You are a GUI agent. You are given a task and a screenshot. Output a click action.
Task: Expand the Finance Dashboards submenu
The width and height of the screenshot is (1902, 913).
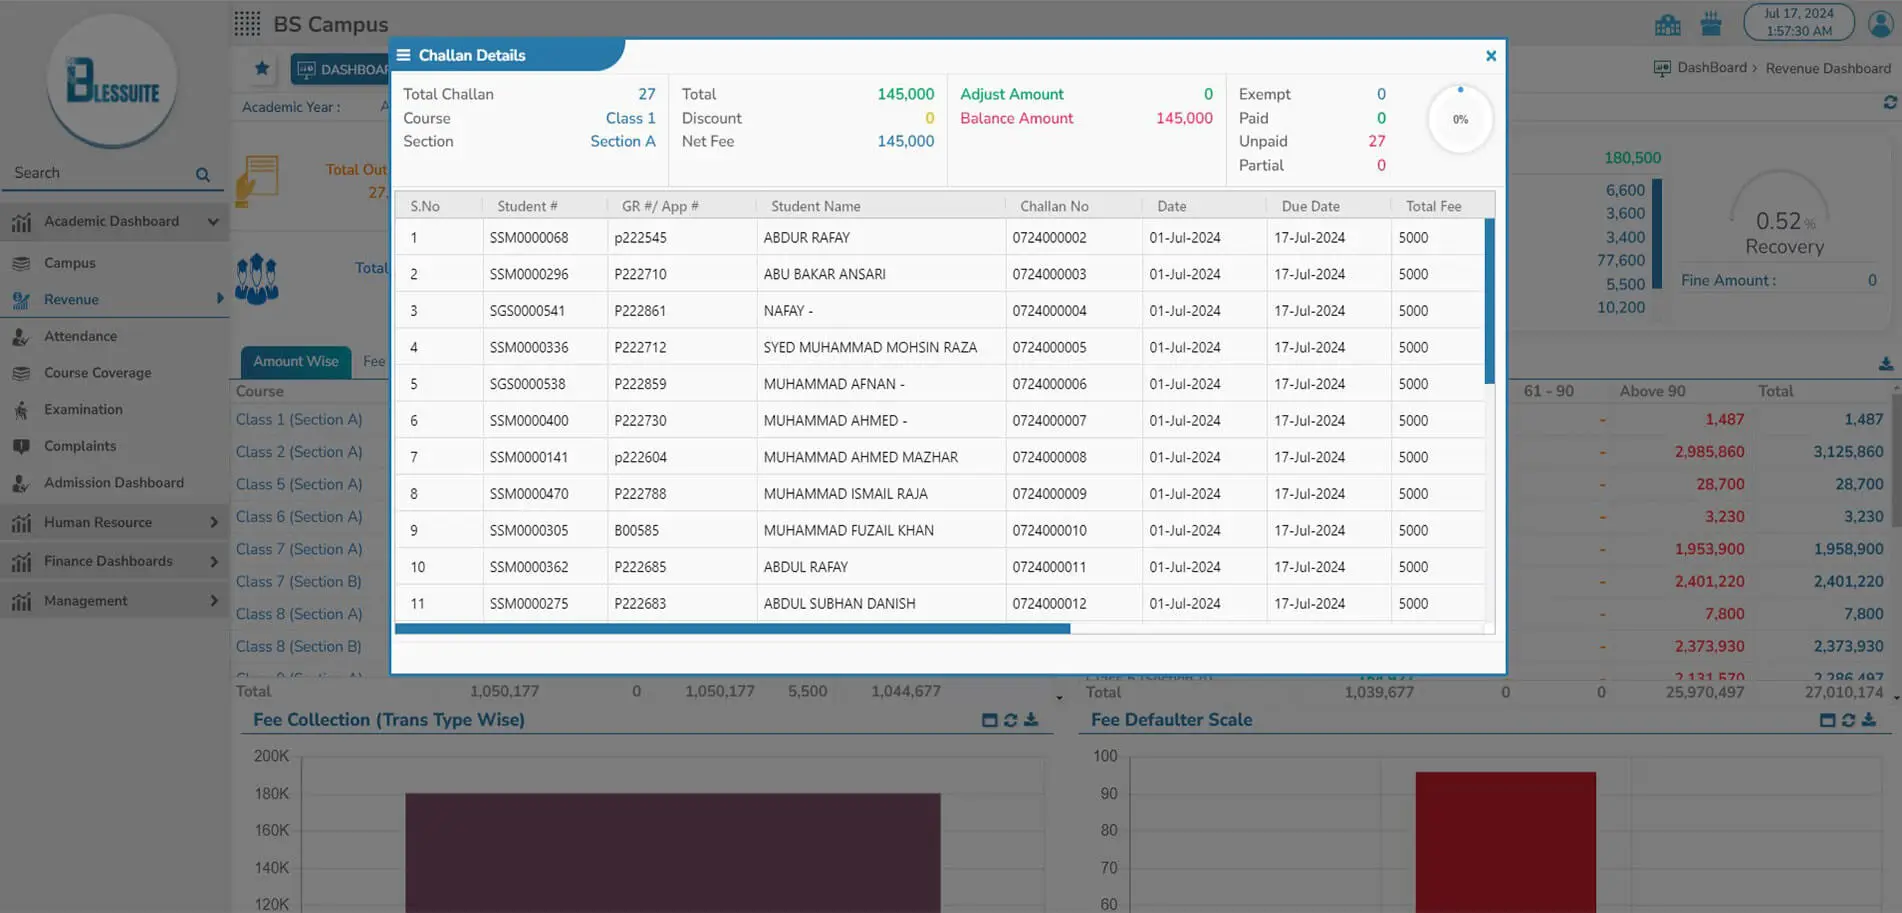pyautogui.click(x=213, y=562)
